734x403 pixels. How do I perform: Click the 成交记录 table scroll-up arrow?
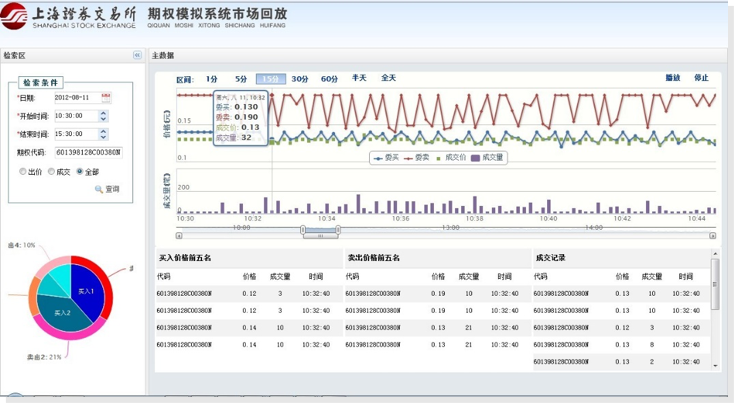[715, 254]
